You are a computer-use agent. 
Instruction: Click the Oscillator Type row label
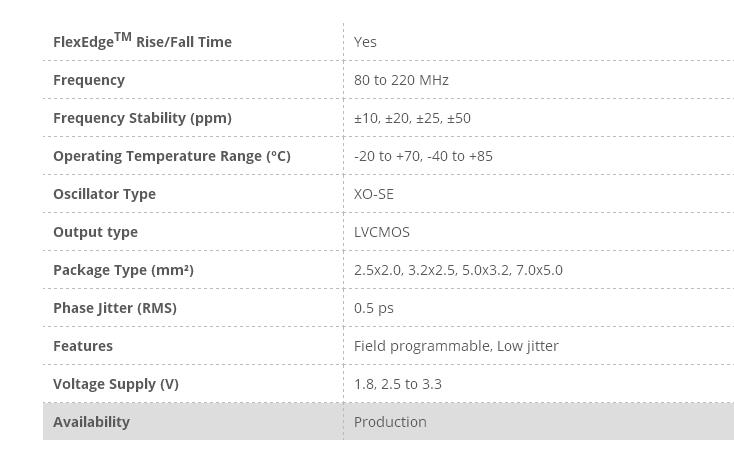tap(104, 194)
